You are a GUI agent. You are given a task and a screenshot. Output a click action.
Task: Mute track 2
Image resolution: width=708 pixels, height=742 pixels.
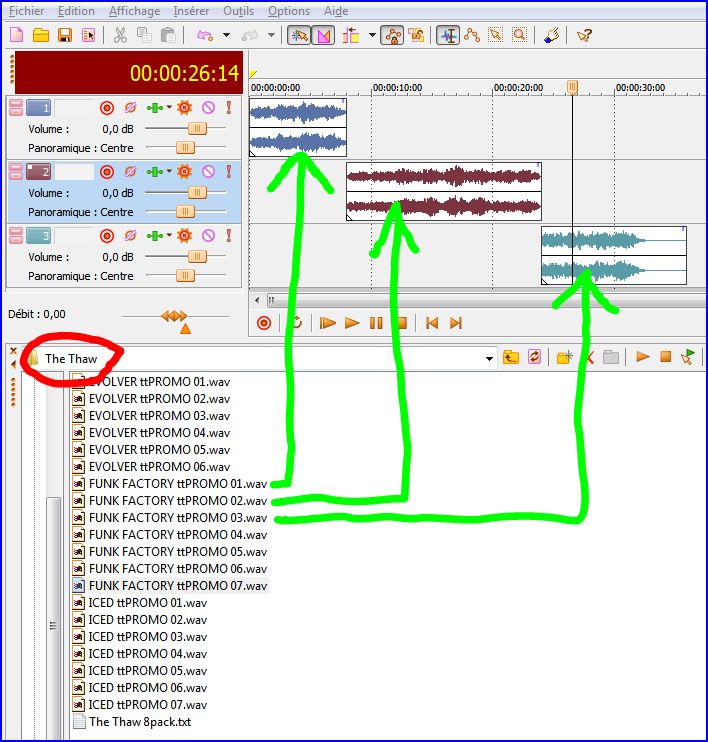(209, 172)
